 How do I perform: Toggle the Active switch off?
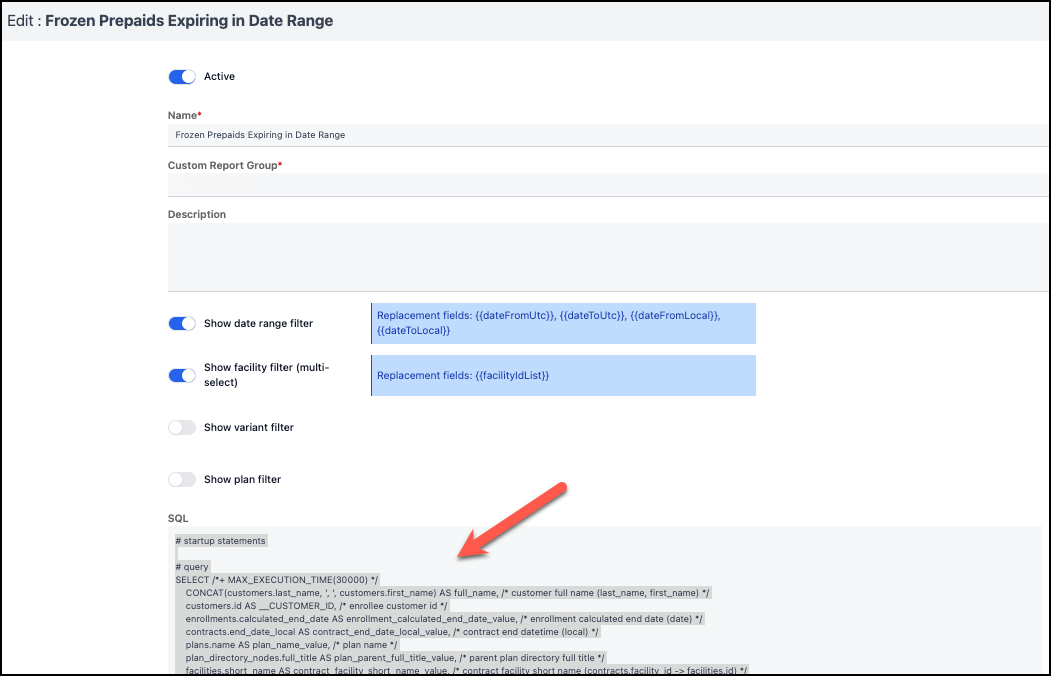tap(182, 77)
